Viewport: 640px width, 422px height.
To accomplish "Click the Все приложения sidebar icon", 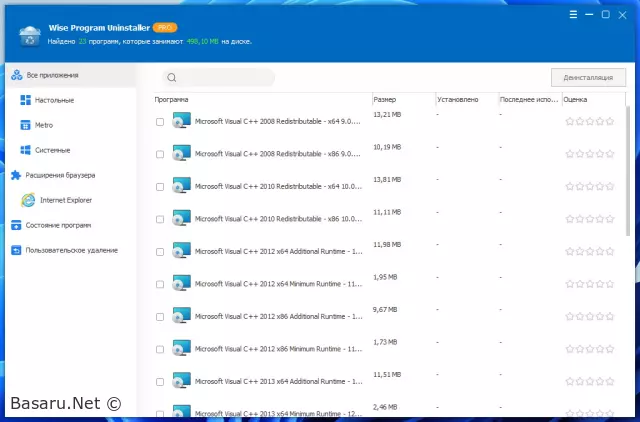I will (17, 75).
